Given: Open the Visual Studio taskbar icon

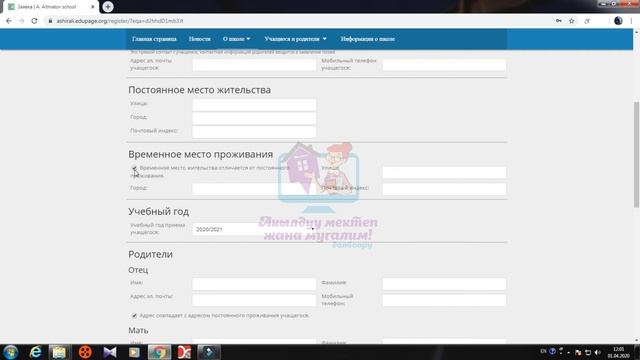Looking at the screenshot, I should (109, 352).
